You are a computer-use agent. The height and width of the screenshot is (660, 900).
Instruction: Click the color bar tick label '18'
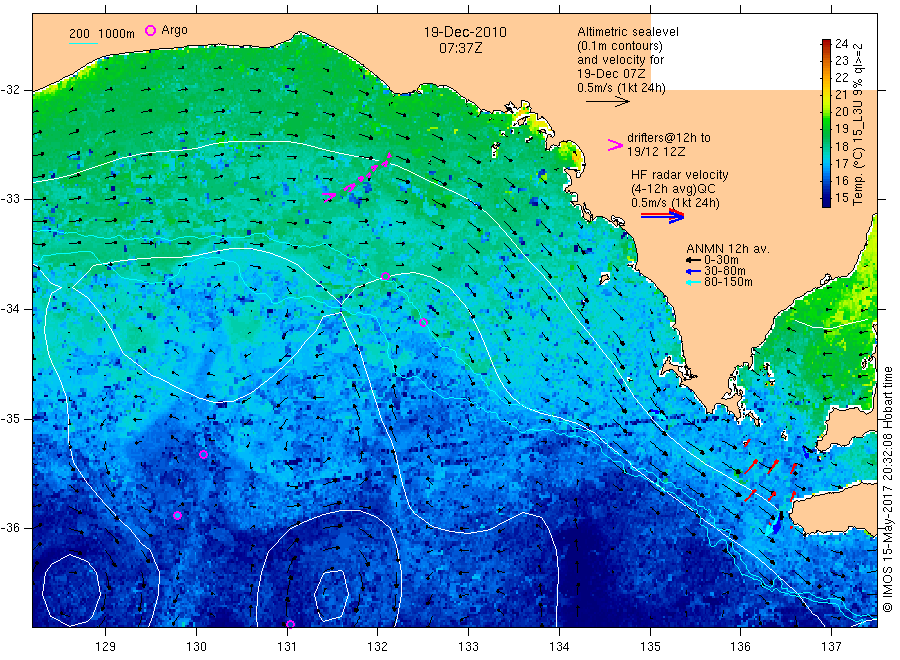tap(841, 146)
